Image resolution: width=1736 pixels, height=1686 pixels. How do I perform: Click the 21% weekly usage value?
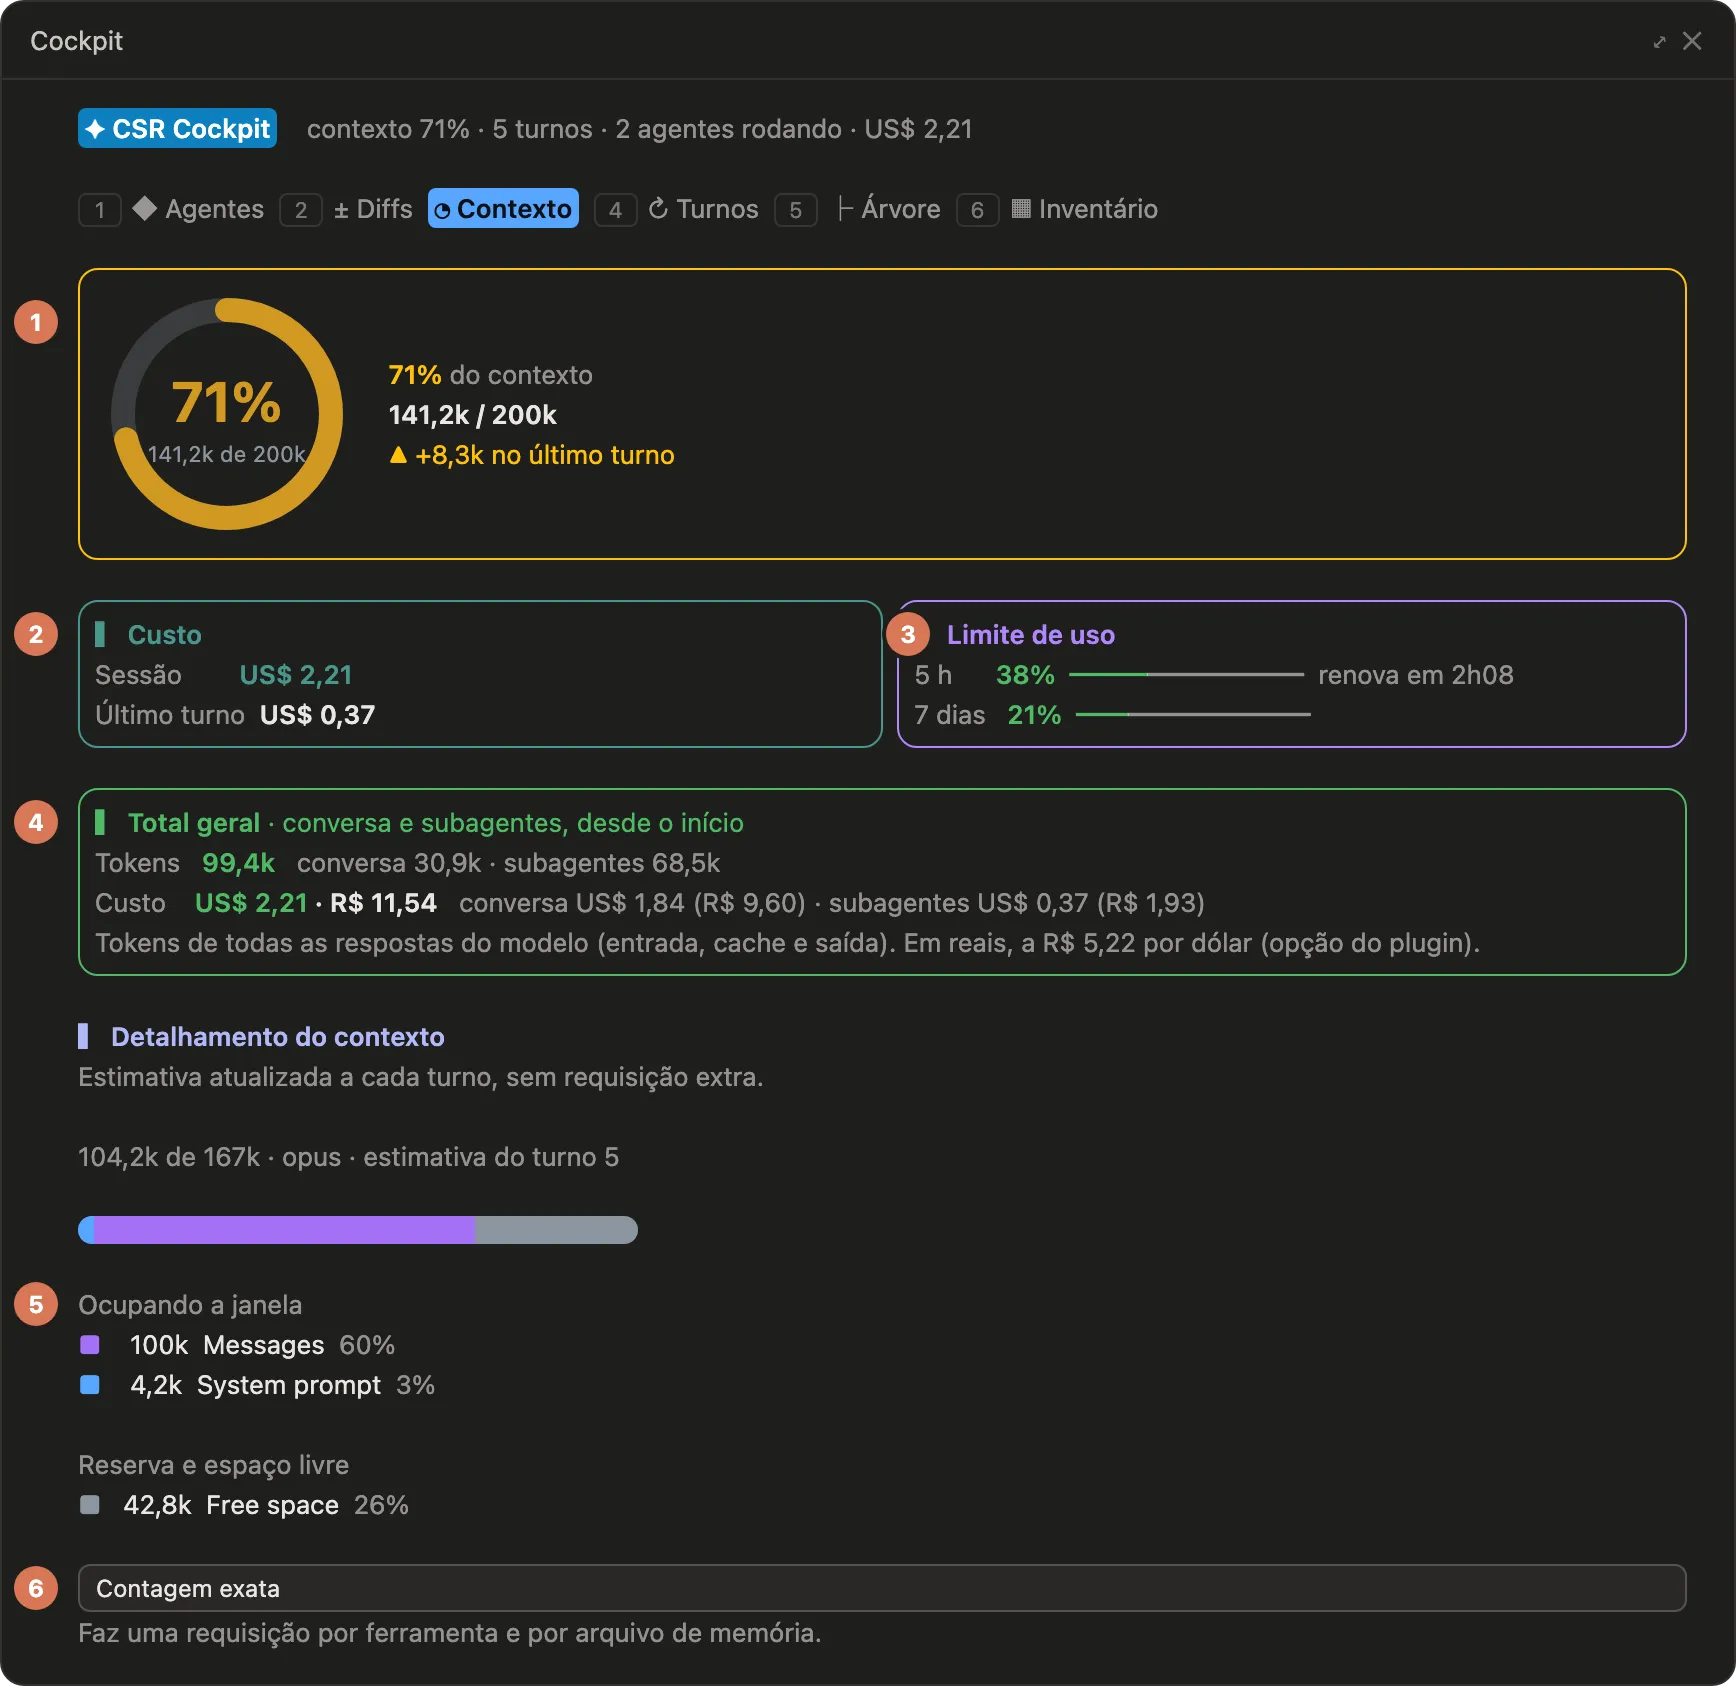pos(1034,715)
